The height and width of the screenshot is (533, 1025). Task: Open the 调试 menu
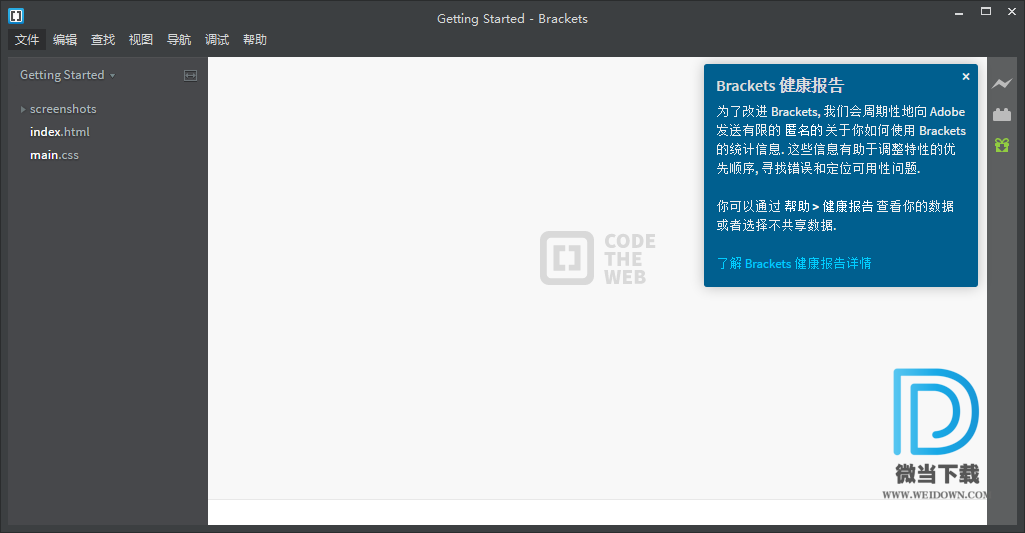(216, 40)
